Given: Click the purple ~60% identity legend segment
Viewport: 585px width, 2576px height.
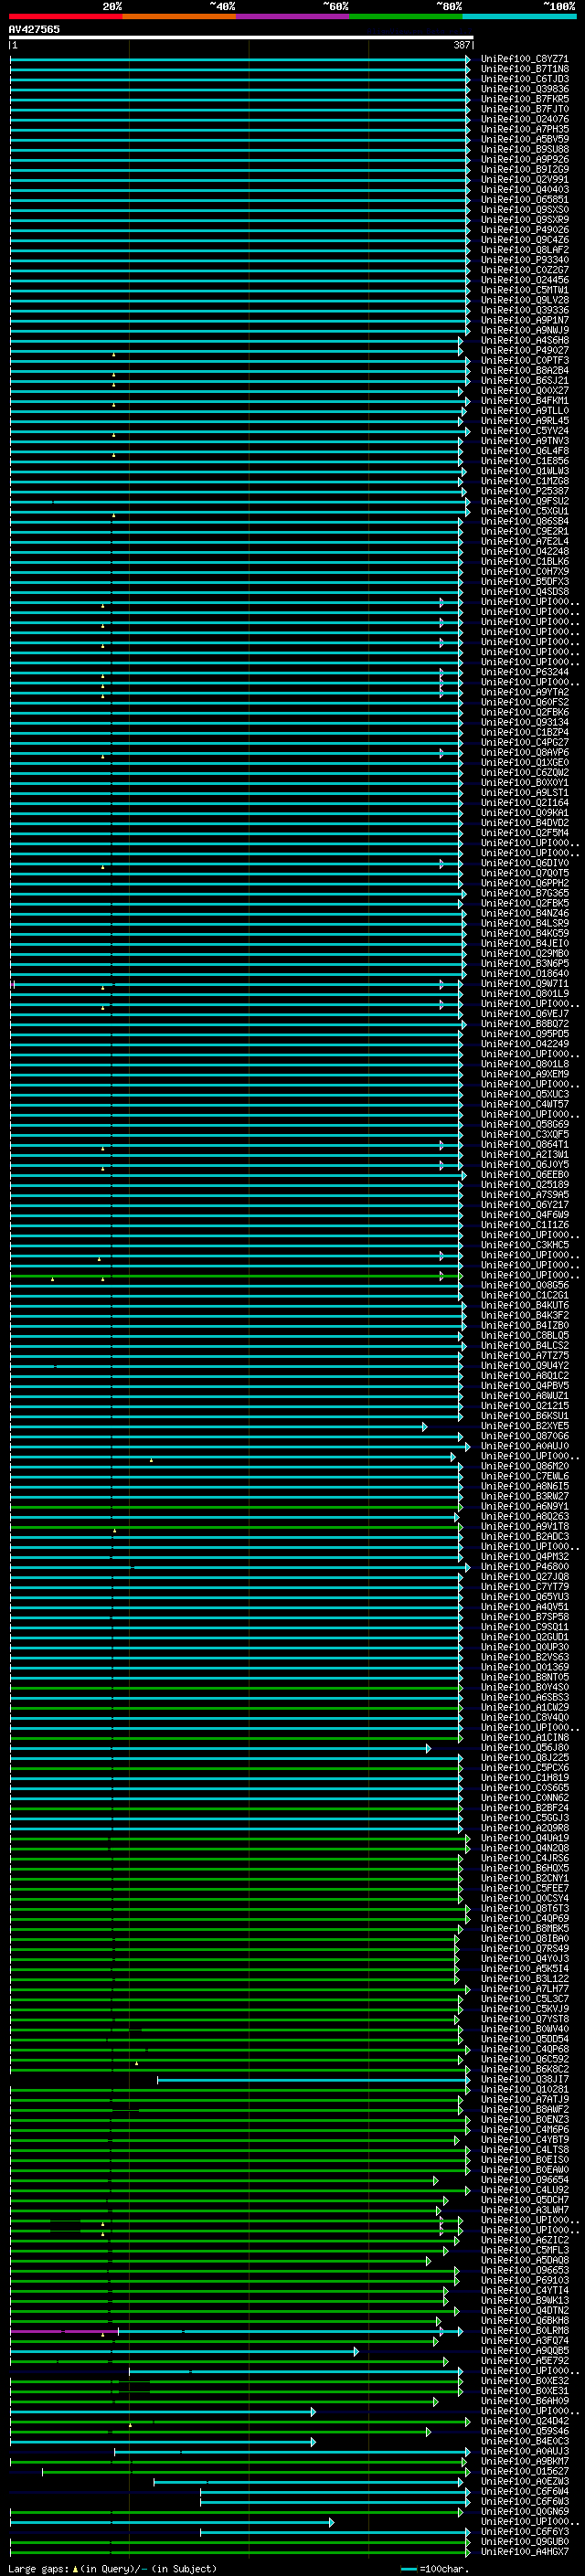Looking at the screenshot, I should (x=293, y=17).
